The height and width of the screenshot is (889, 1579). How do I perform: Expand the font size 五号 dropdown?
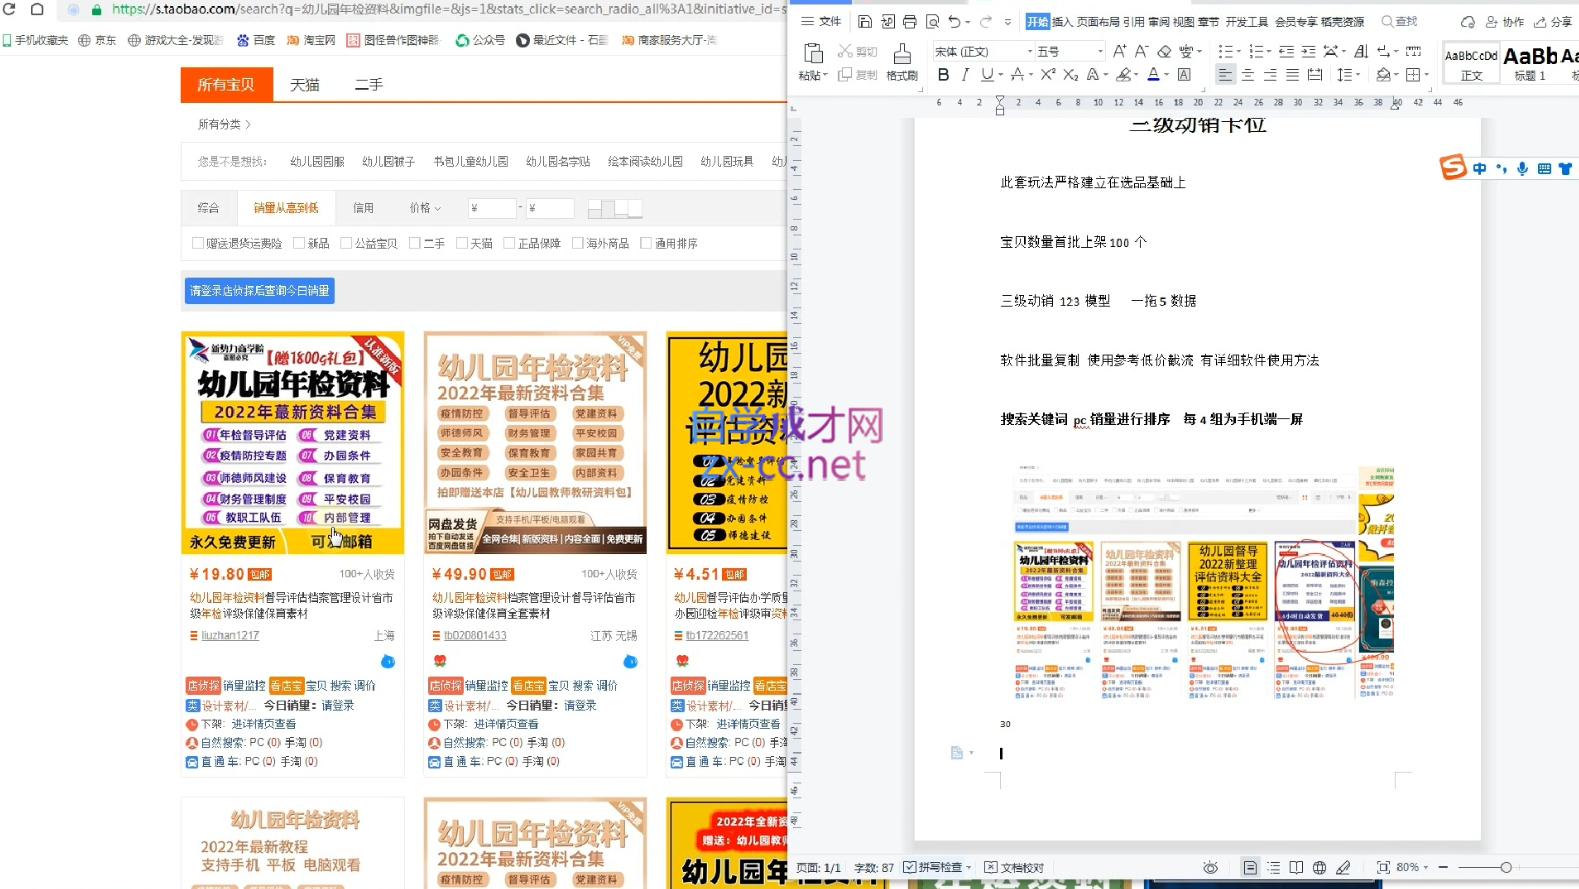(1100, 51)
